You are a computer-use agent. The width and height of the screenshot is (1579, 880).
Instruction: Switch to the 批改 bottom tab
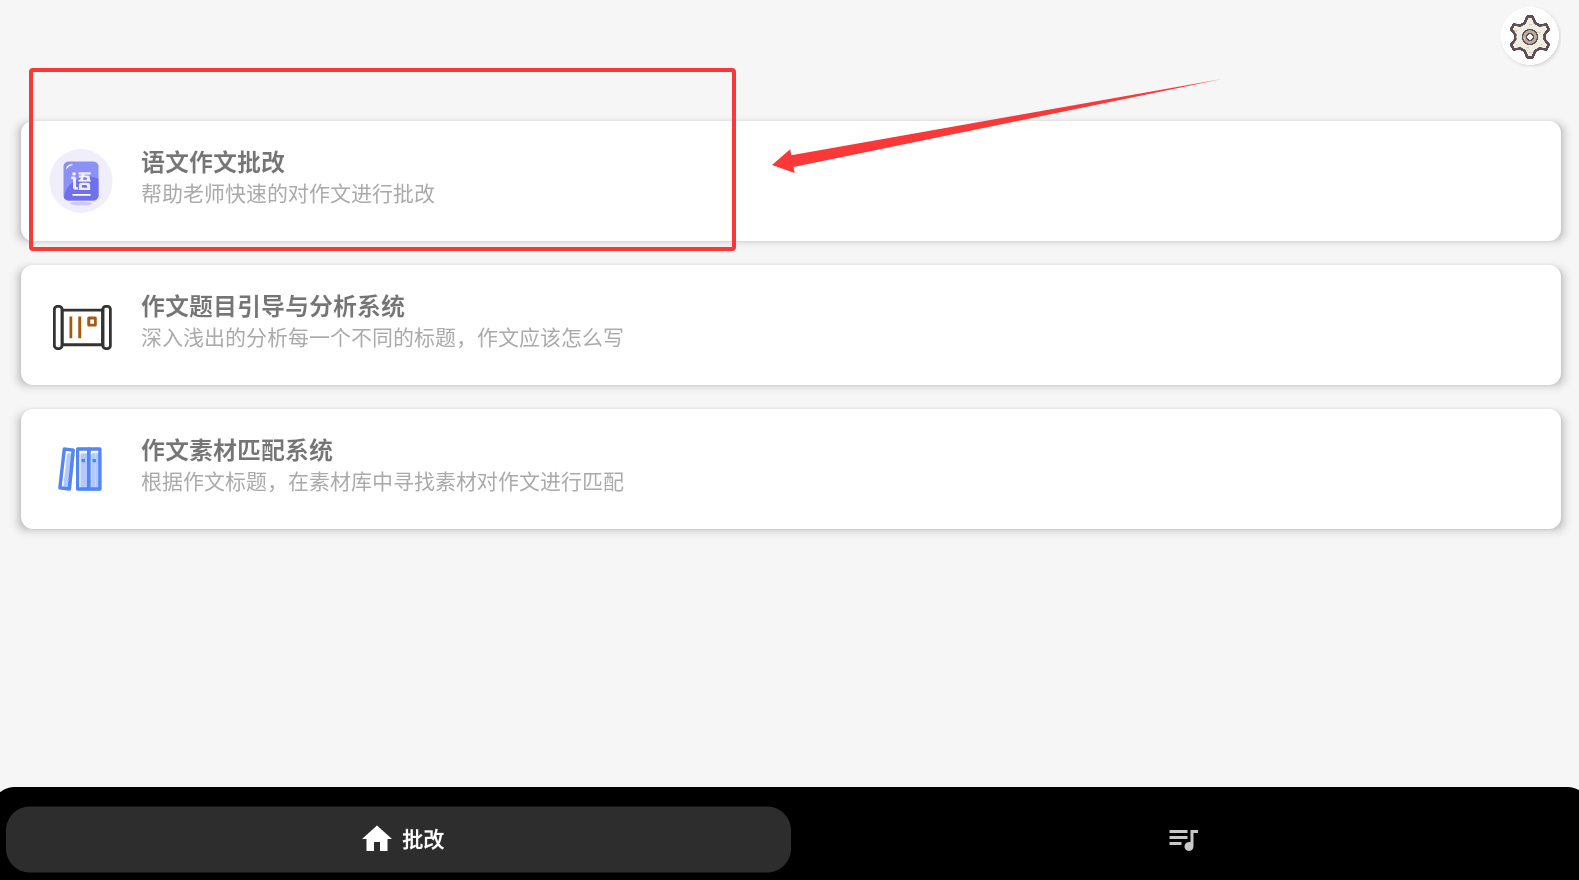point(398,839)
